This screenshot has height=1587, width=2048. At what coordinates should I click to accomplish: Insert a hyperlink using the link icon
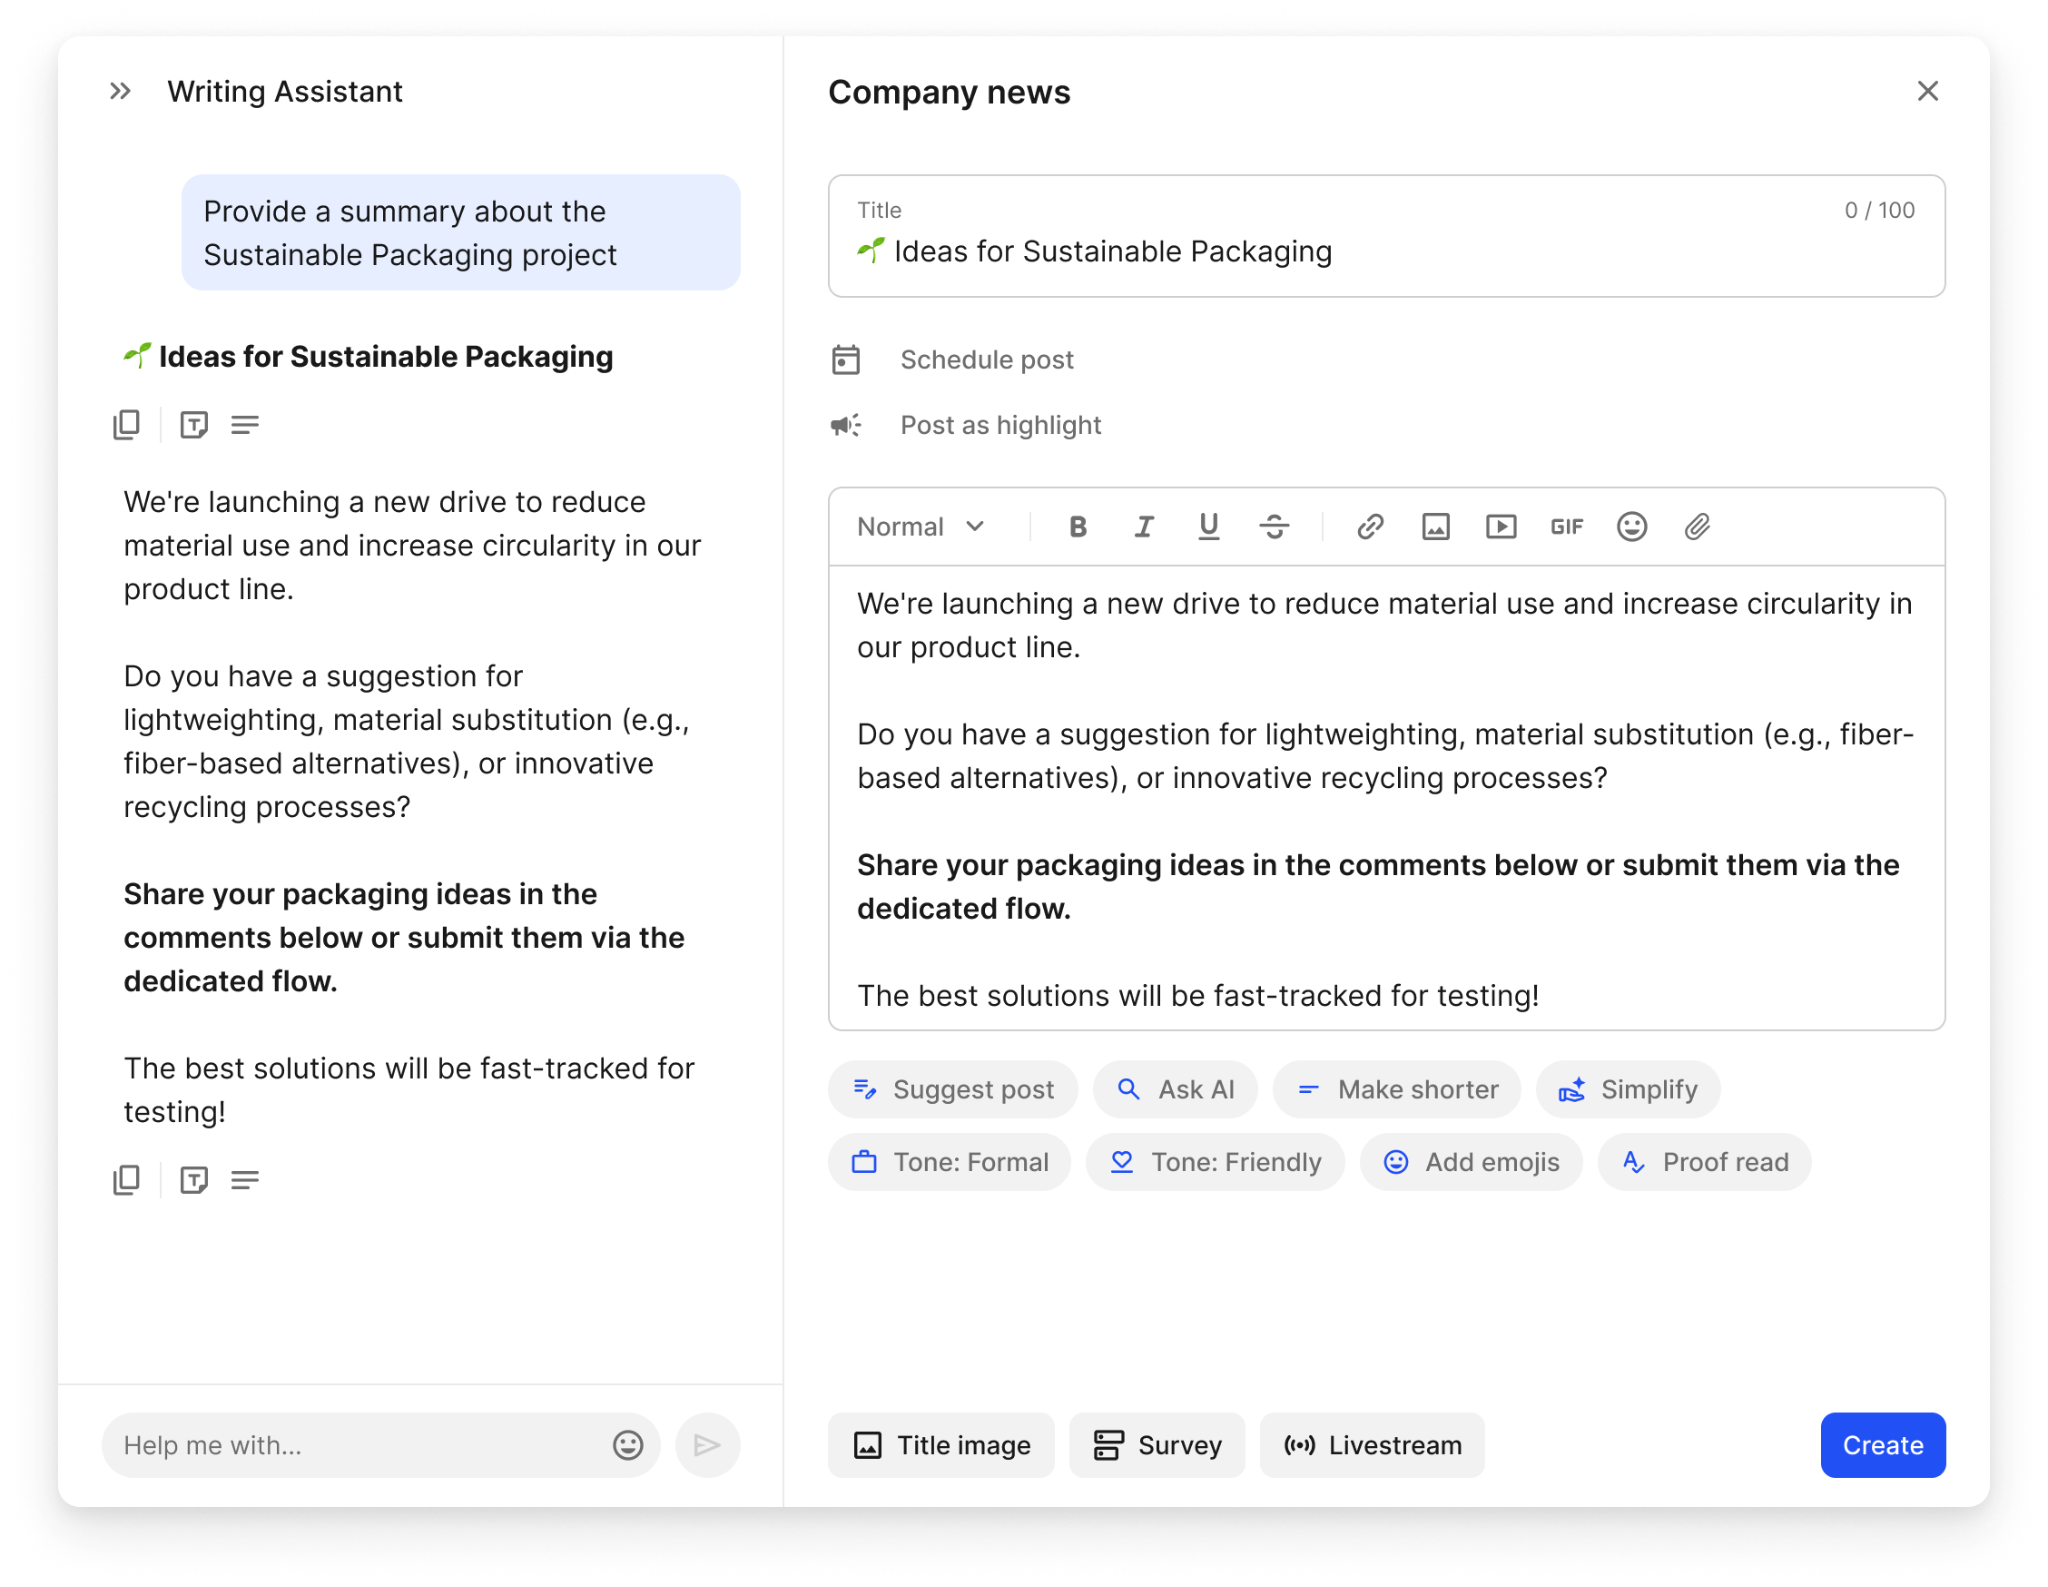point(1369,526)
